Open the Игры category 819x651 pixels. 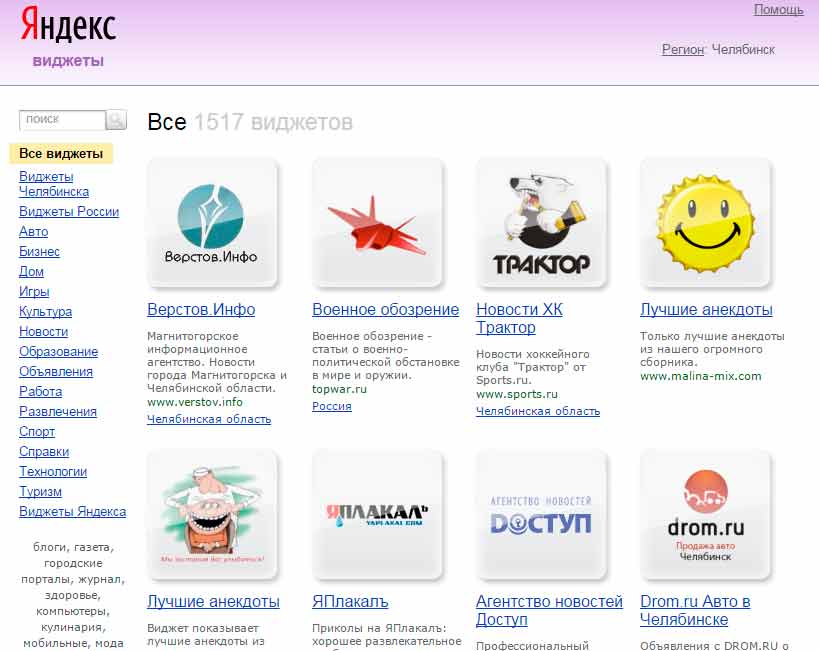click(34, 292)
